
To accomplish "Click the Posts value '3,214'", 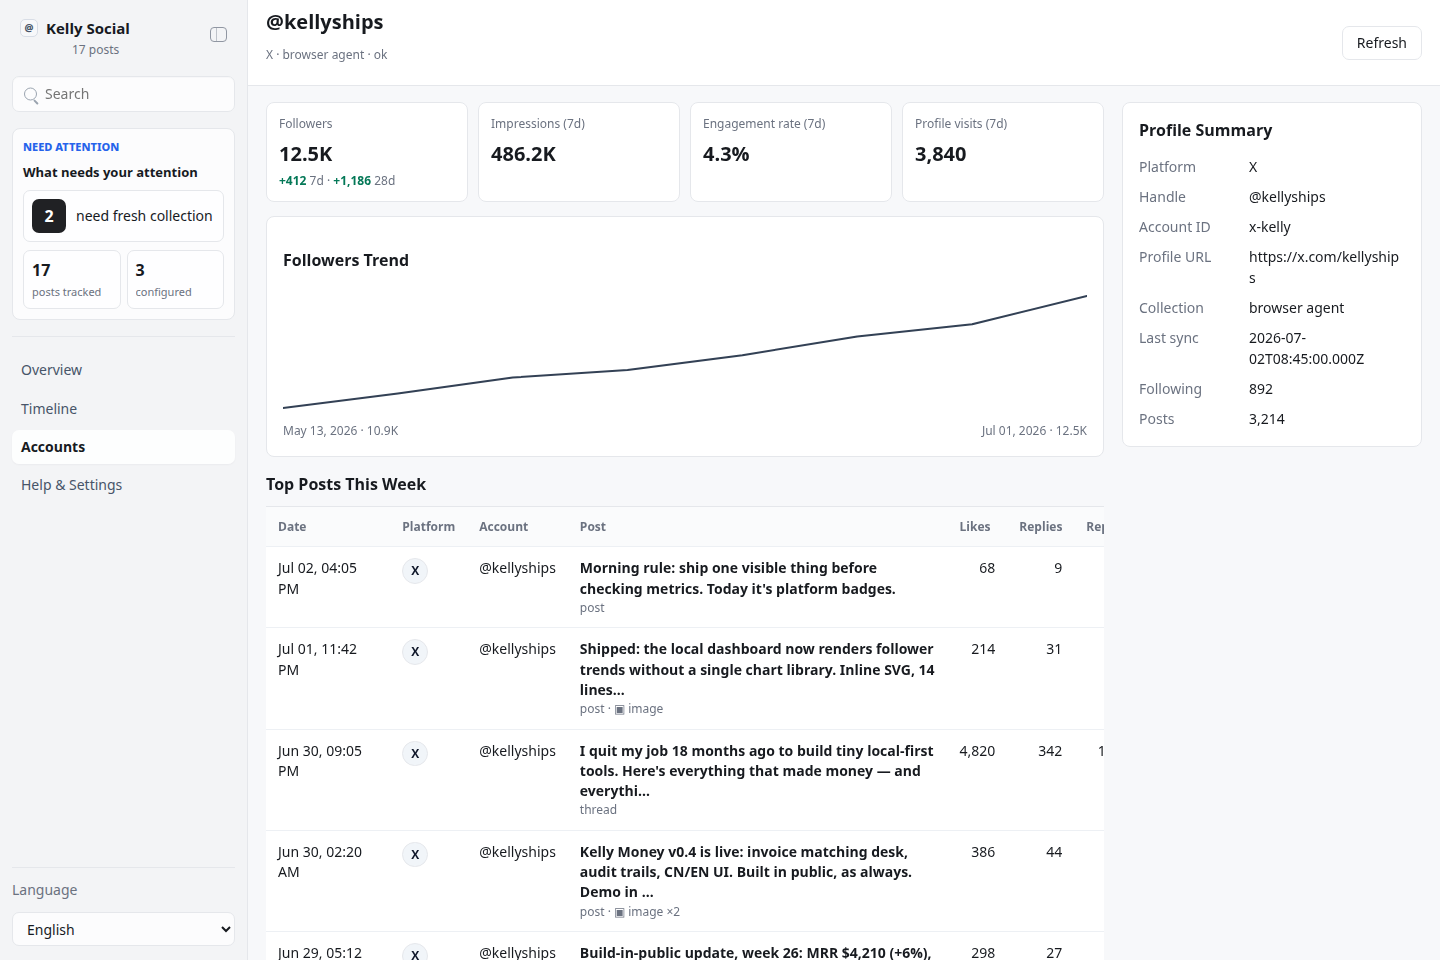I will pyautogui.click(x=1267, y=419).
